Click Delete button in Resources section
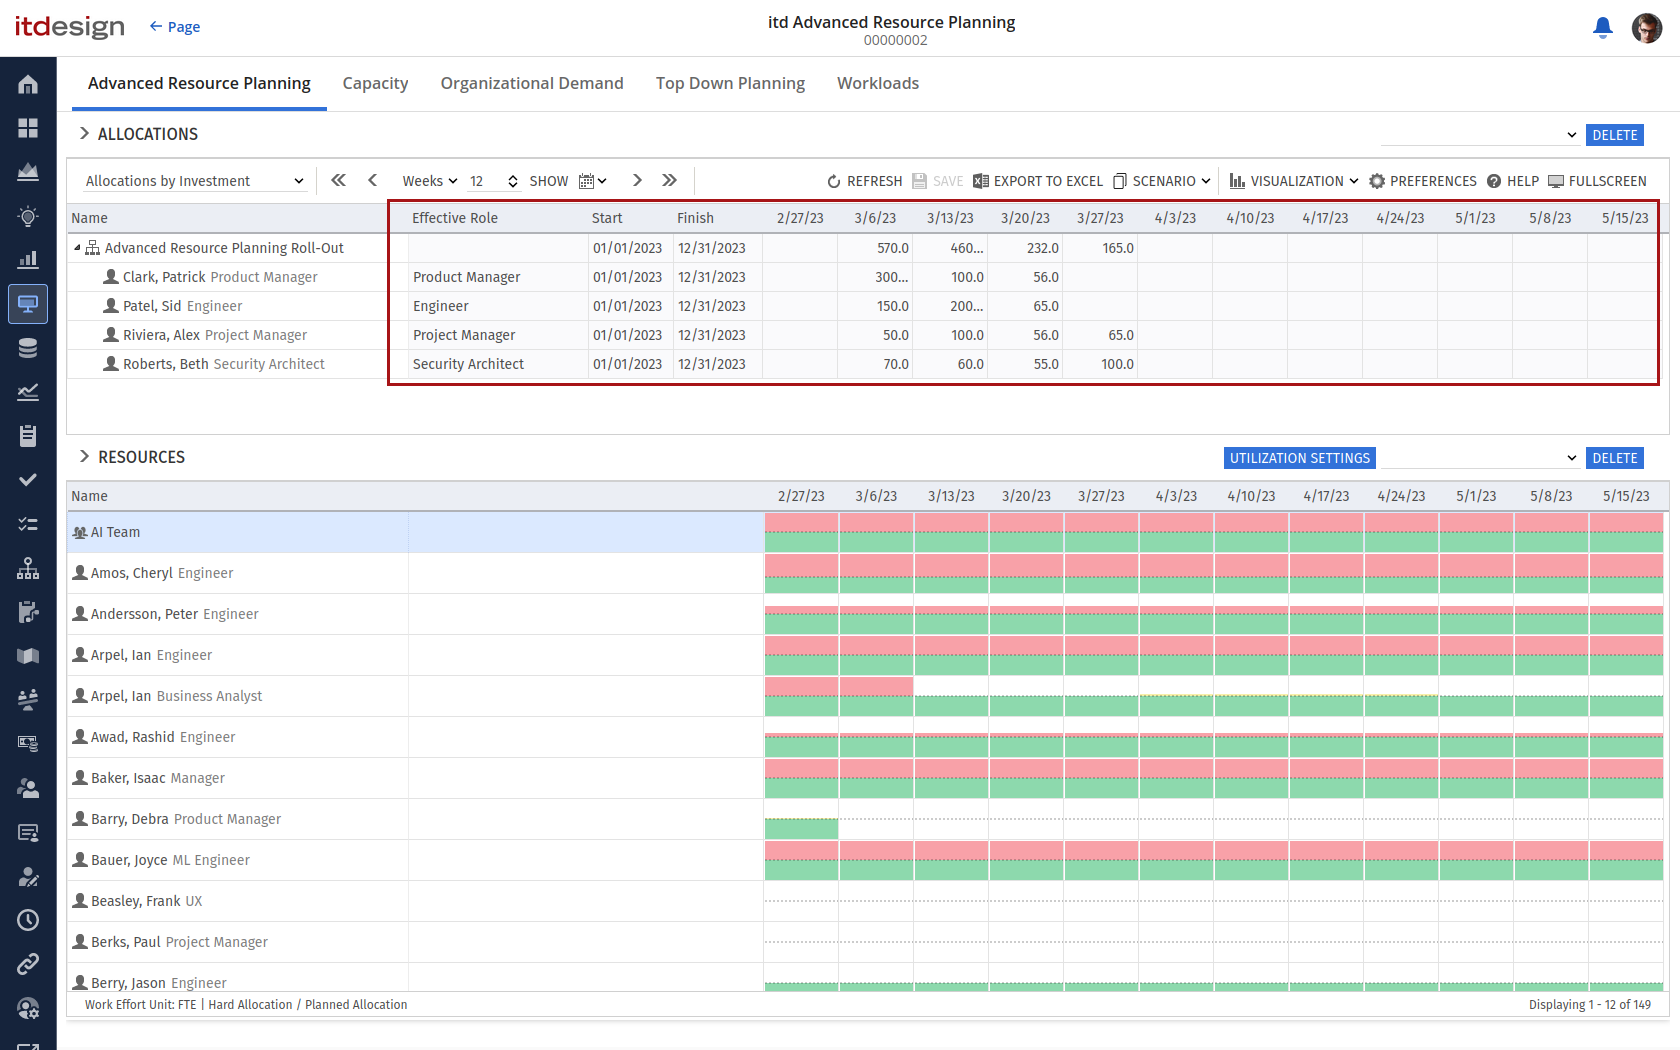 (1615, 458)
